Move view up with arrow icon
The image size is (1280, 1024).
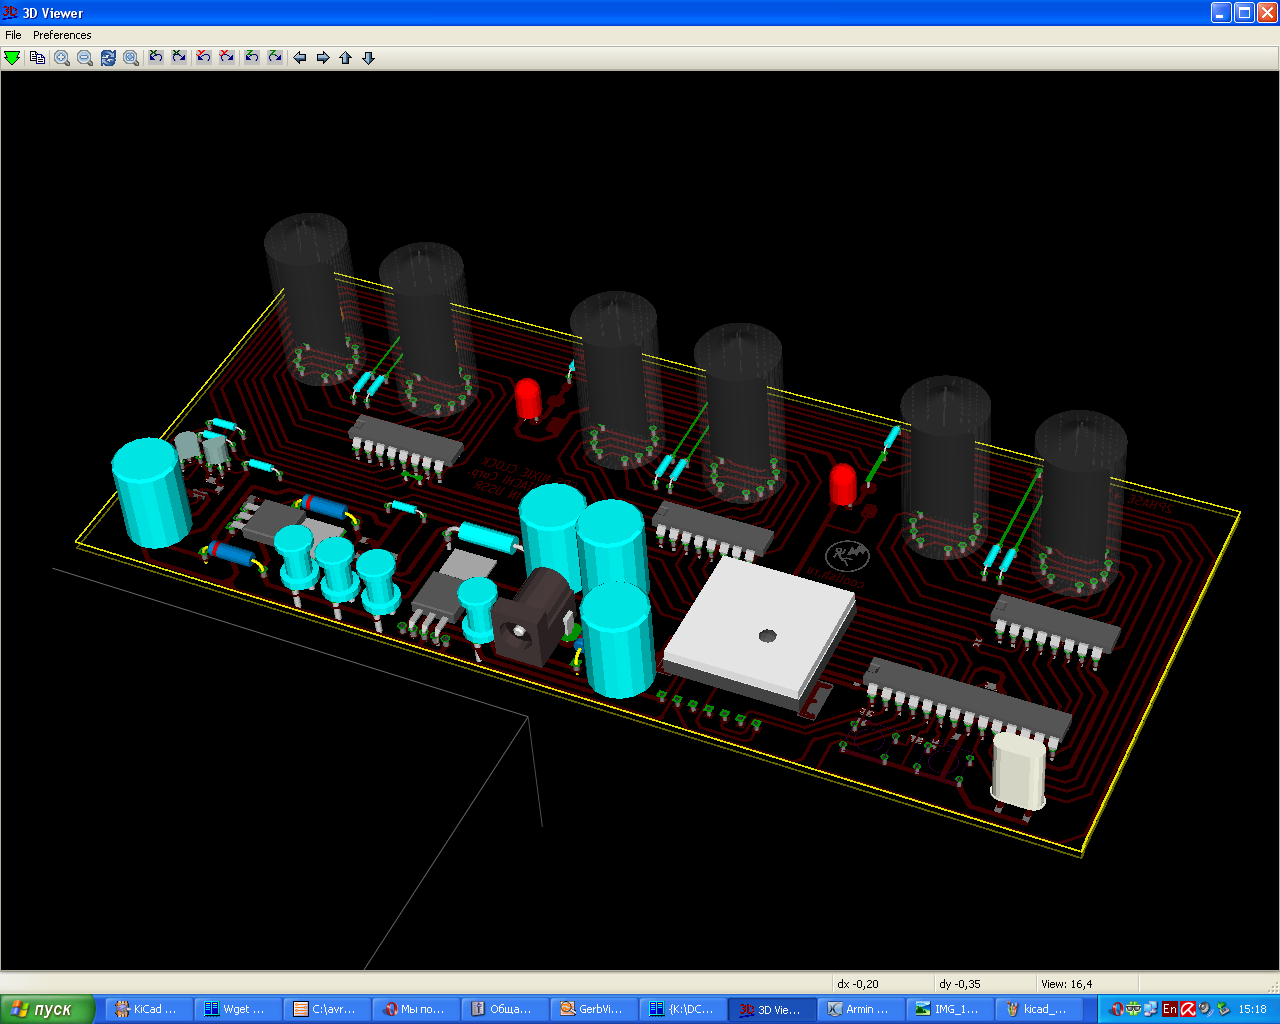tap(345, 58)
